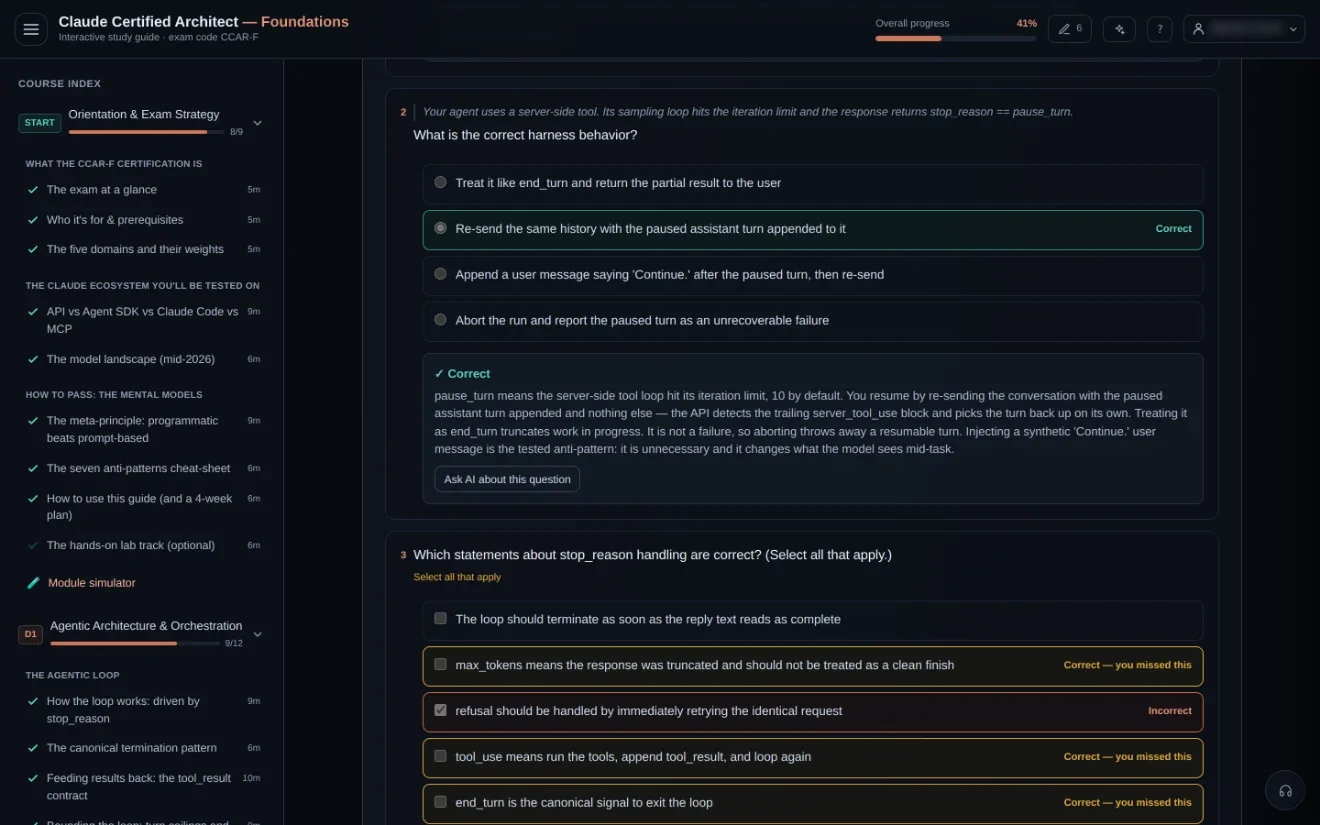This screenshot has width=1320, height=825.
Task: Click the checkmark beside 'The model landscape (mid-2026)'
Action: (x=33, y=359)
